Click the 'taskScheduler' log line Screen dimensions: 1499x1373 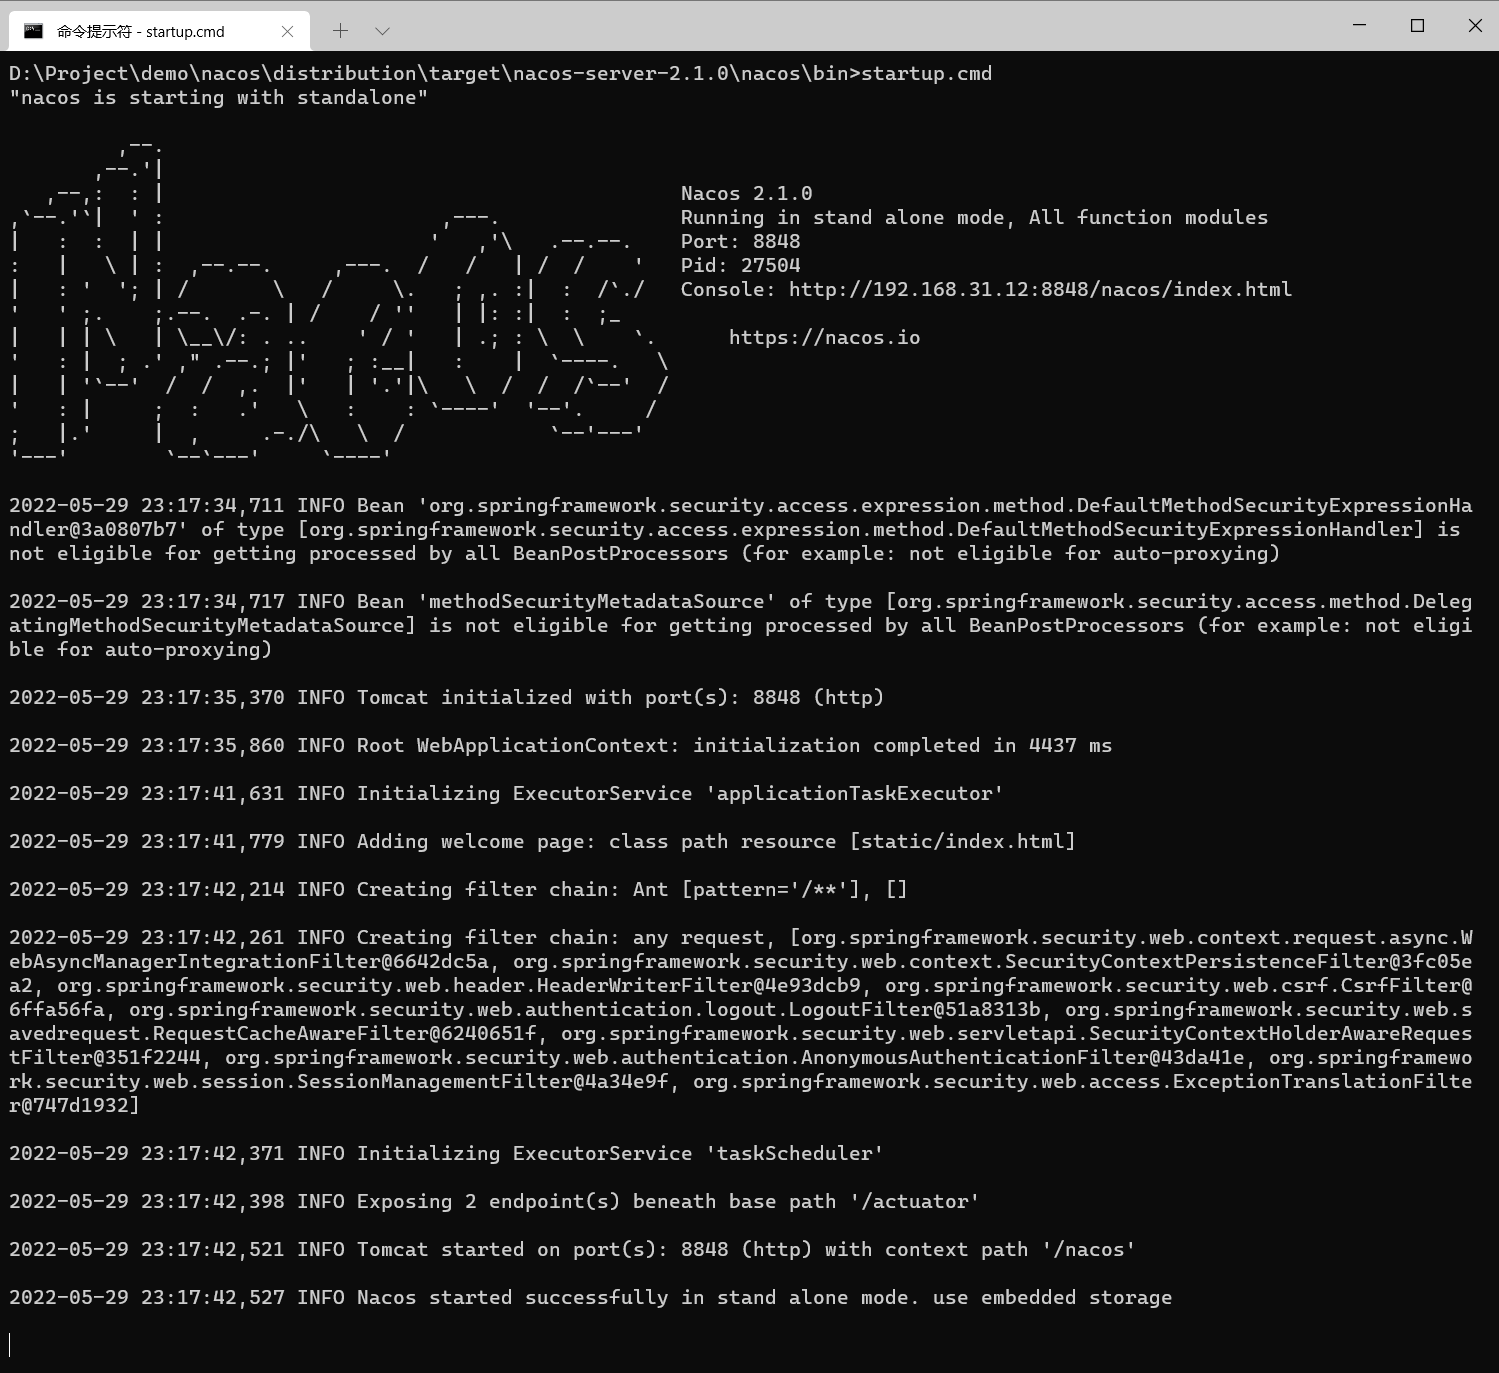coord(446,1154)
